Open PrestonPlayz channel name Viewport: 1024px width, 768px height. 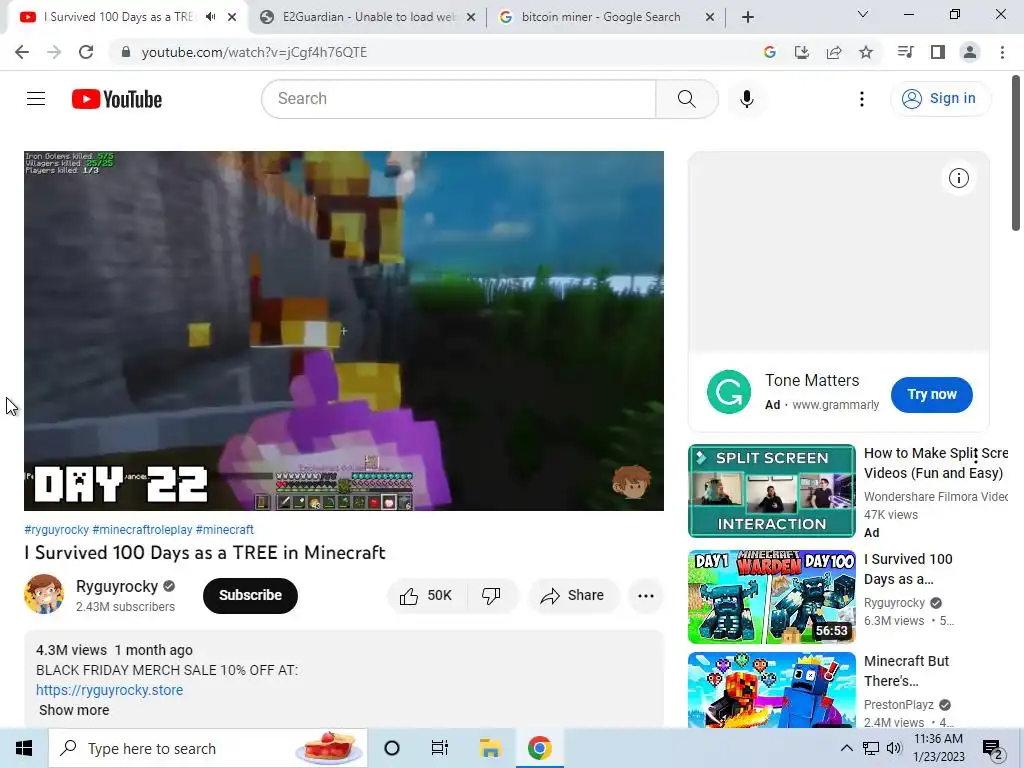[x=899, y=705]
